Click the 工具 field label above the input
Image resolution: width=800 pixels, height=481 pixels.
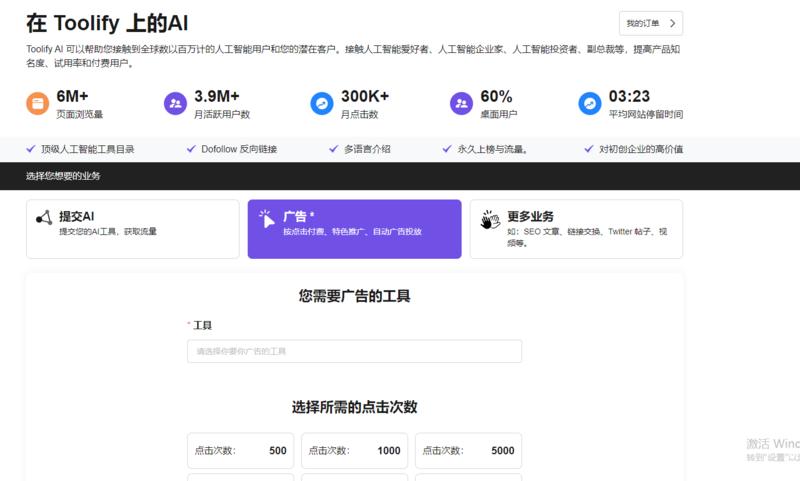(203, 325)
